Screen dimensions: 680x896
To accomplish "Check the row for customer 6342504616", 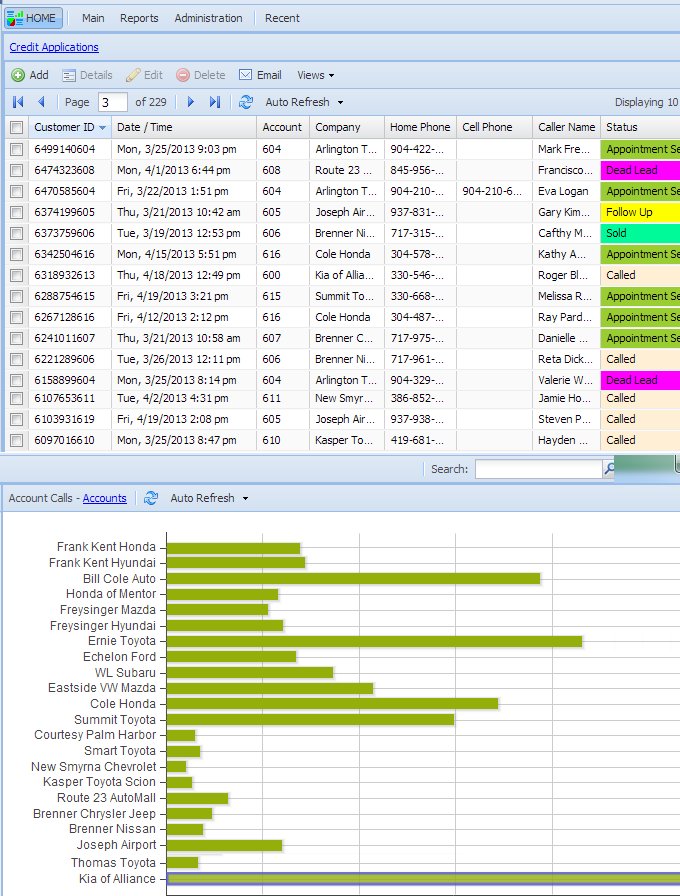I will point(17,255).
